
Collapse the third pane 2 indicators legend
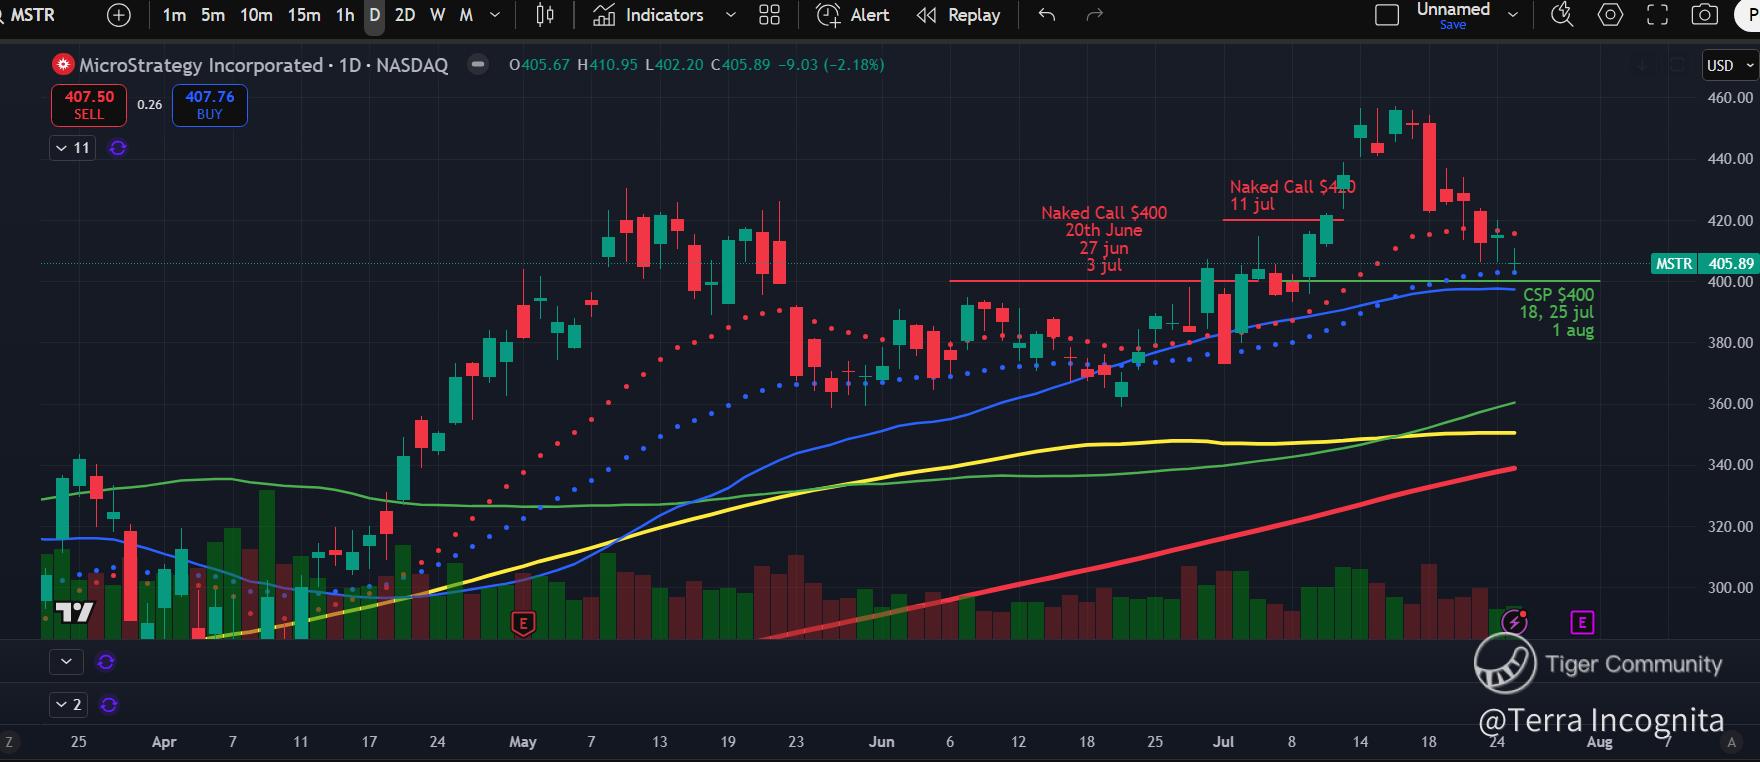pyautogui.click(x=69, y=705)
